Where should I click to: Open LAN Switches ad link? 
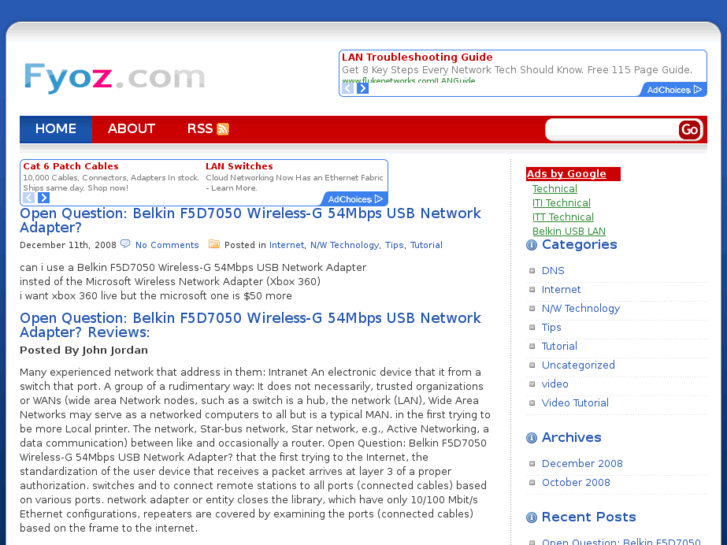(x=239, y=166)
